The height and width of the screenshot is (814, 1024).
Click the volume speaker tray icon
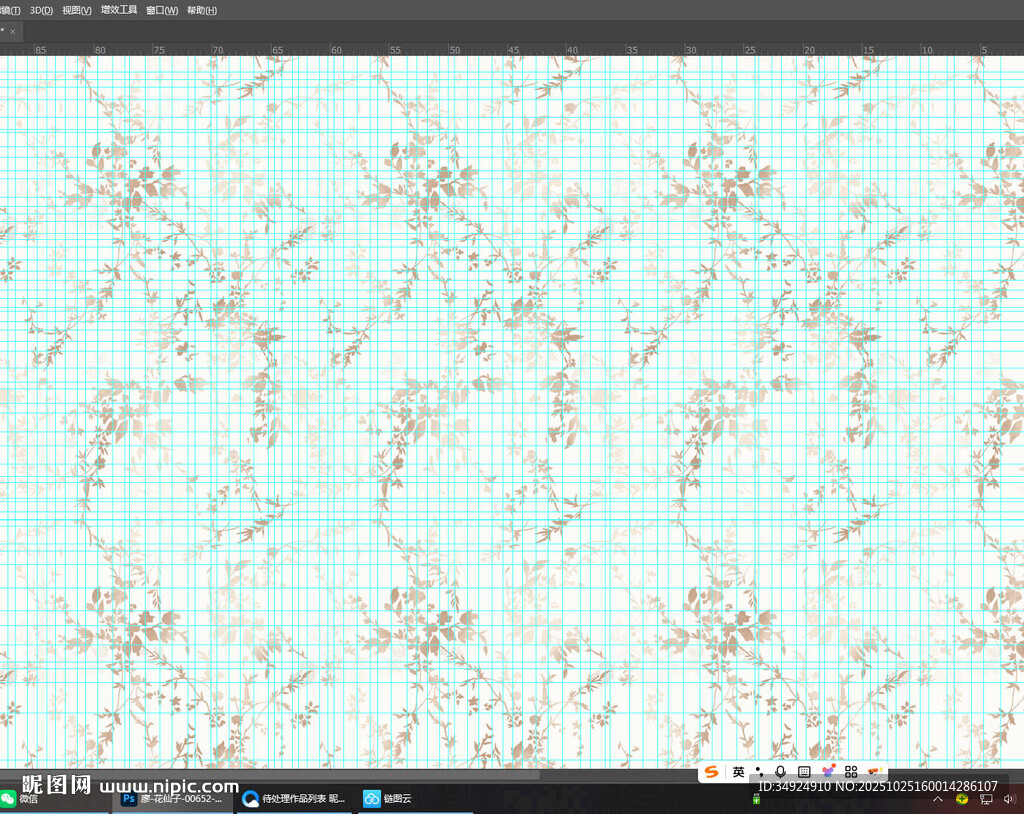click(1009, 800)
